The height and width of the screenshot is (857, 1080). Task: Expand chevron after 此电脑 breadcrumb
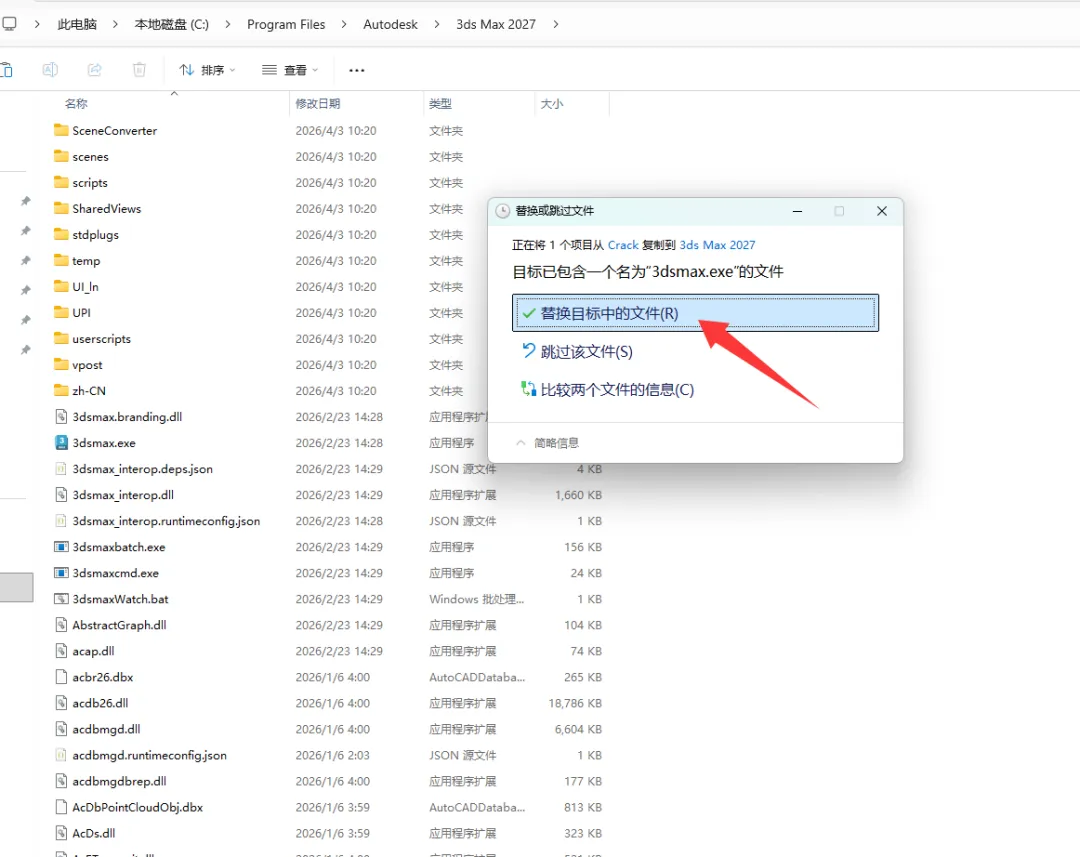[115, 24]
